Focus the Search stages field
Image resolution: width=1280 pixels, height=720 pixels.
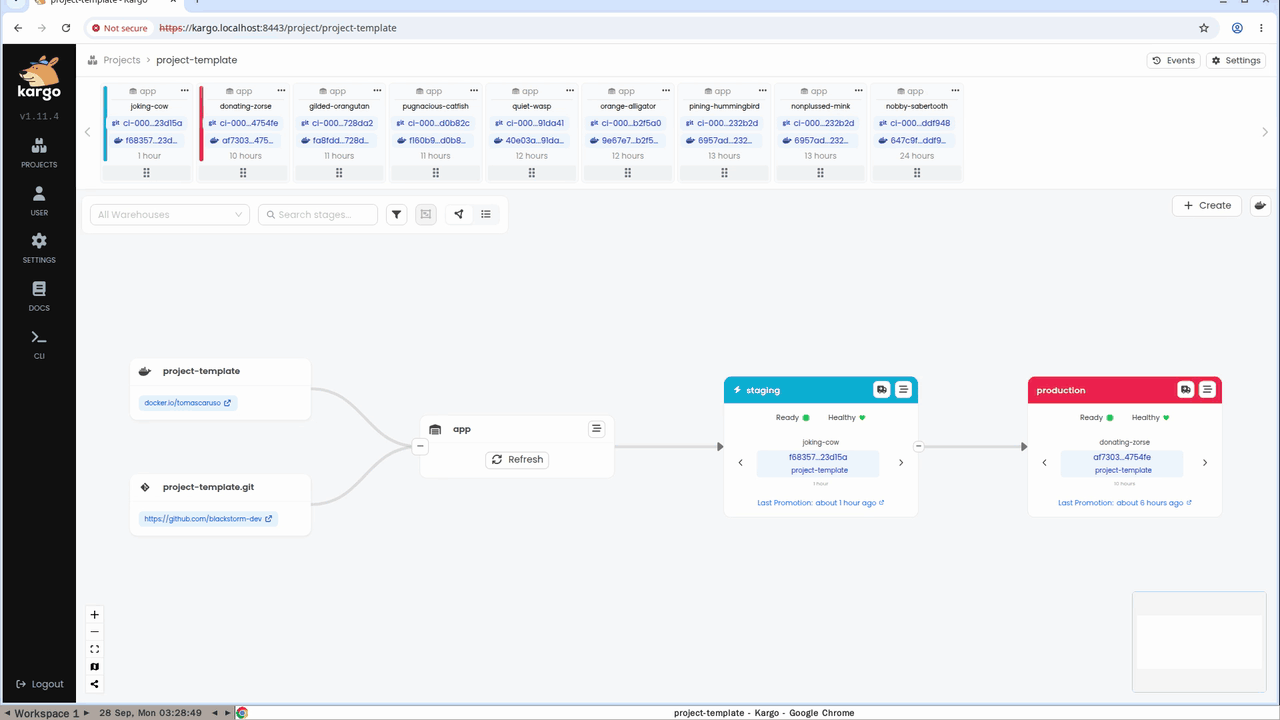(318, 214)
